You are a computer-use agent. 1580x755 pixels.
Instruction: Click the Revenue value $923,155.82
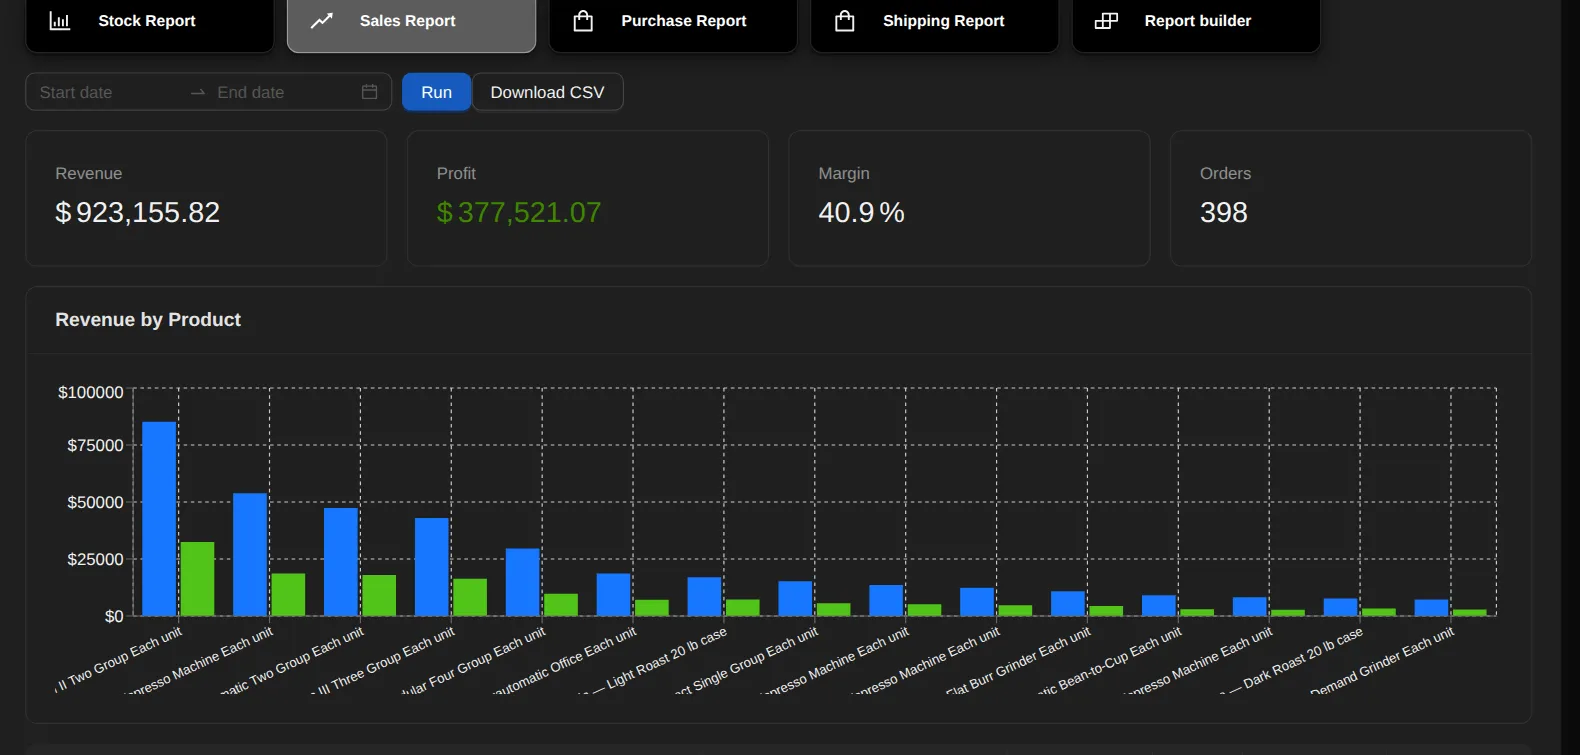click(137, 212)
